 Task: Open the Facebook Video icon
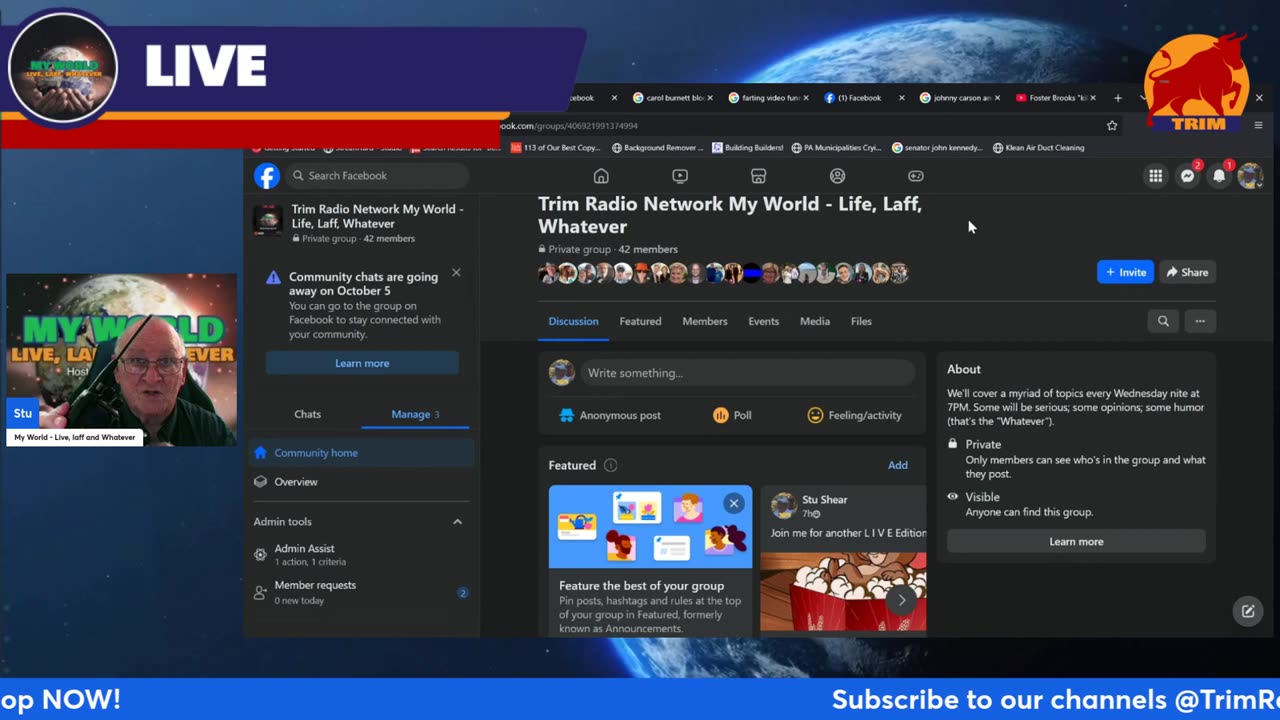680,176
